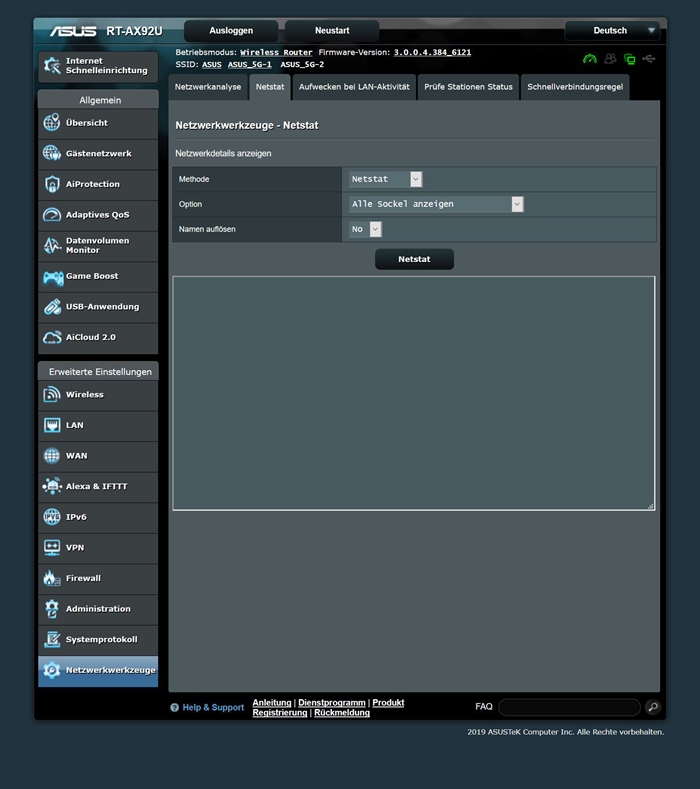Switch to the Netzwerkanalyse tab

click(208, 87)
